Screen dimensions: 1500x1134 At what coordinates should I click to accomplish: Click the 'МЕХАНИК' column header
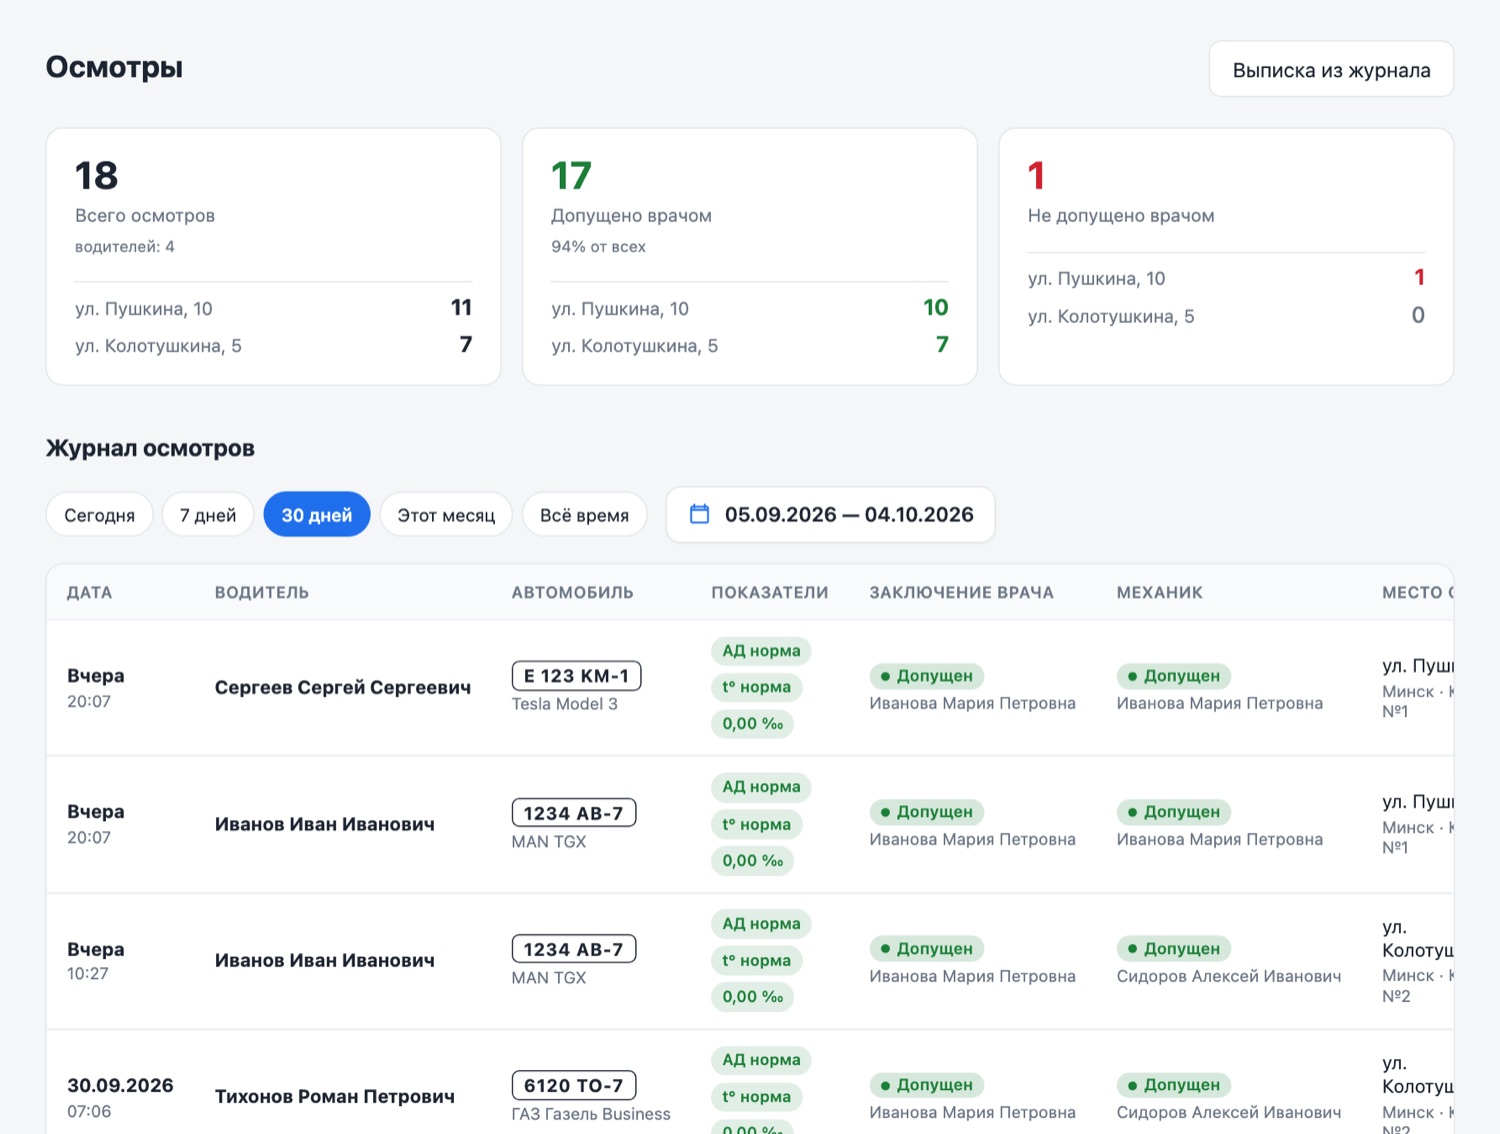point(1160,592)
